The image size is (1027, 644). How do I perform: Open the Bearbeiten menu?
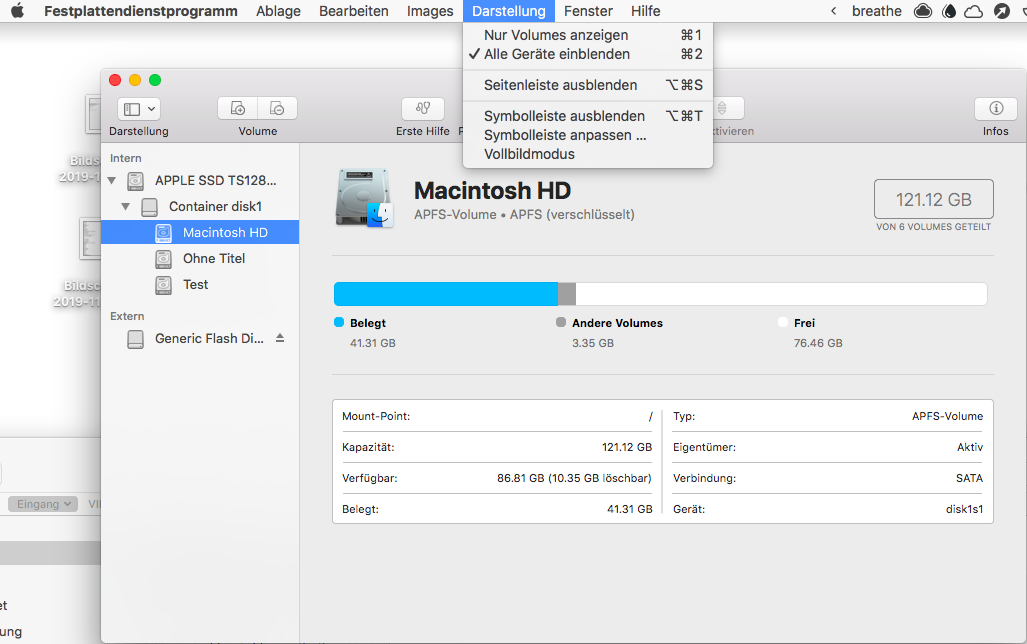[354, 11]
